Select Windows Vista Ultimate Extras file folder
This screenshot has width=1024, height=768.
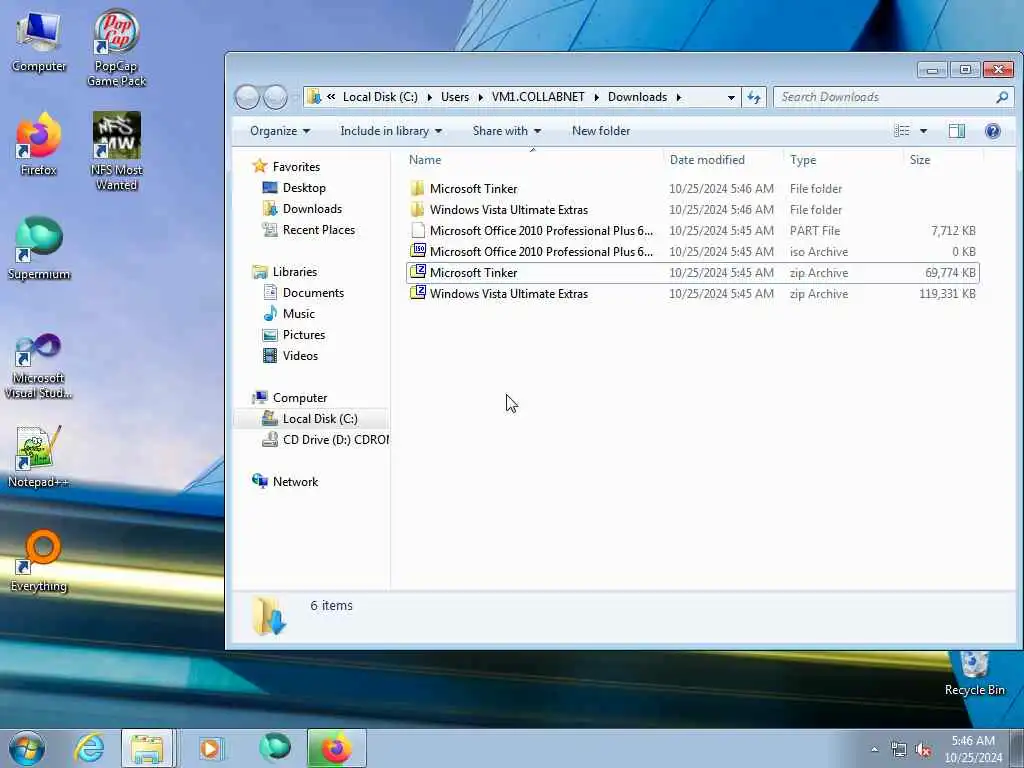pos(692,210)
